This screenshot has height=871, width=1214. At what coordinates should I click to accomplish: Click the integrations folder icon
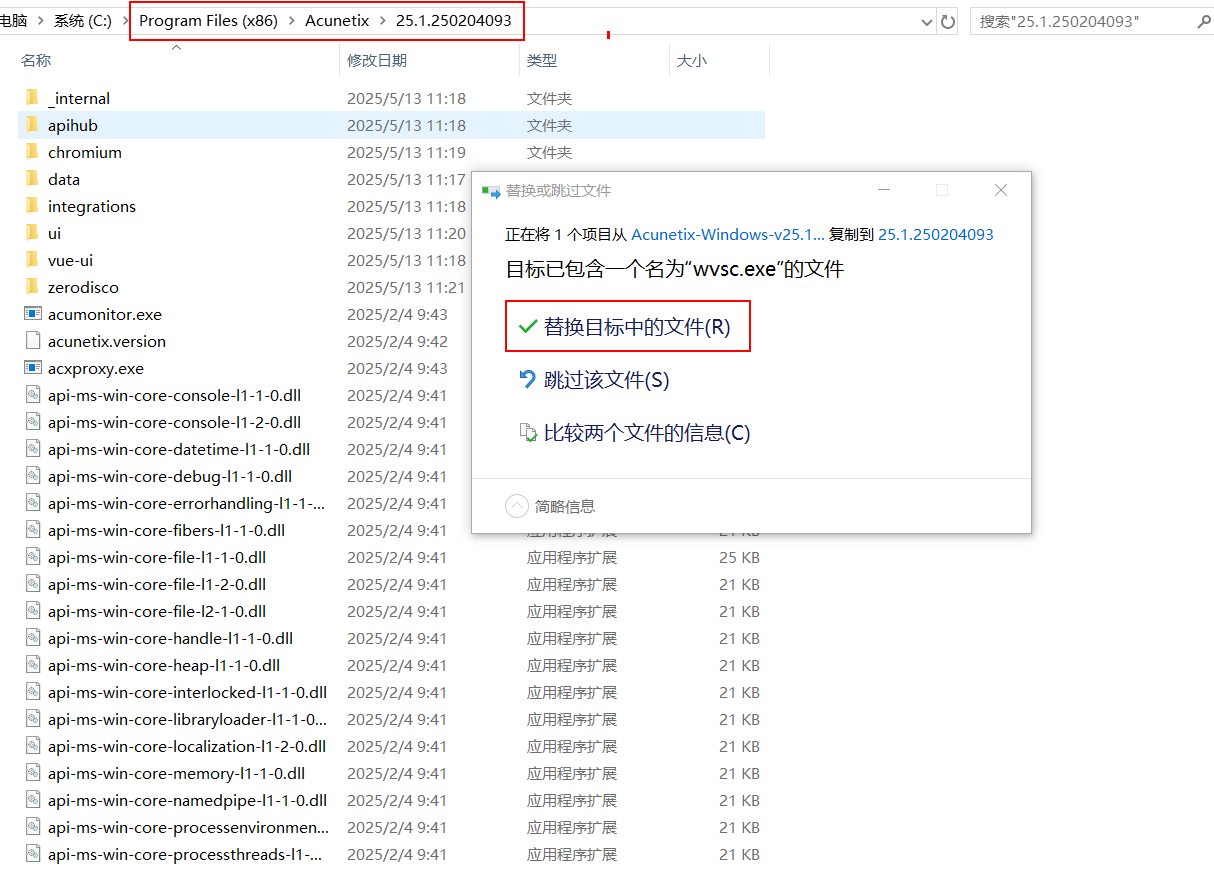click(x=32, y=206)
